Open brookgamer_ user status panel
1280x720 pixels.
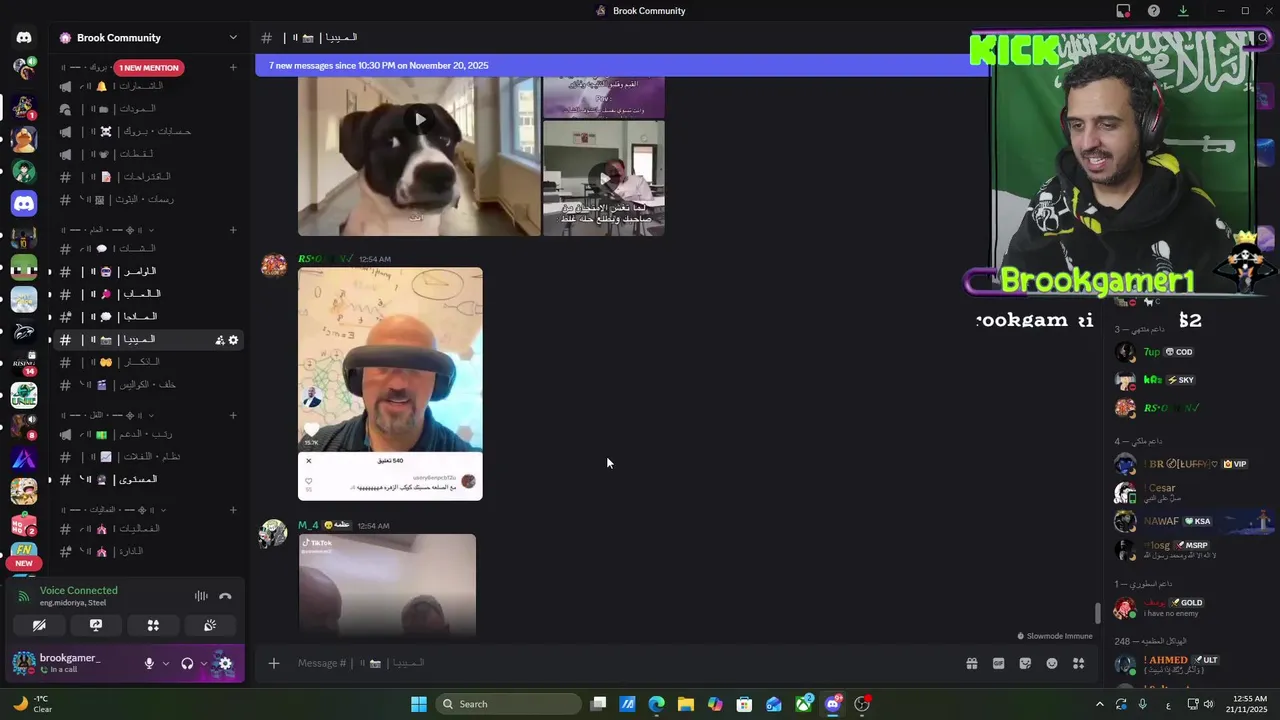(x=72, y=663)
